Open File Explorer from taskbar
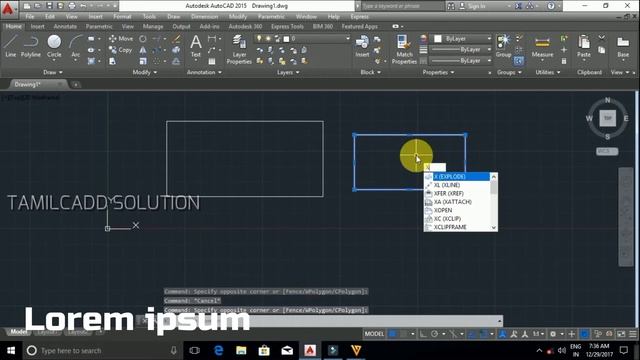This screenshot has width=640, height=360. [x=241, y=350]
